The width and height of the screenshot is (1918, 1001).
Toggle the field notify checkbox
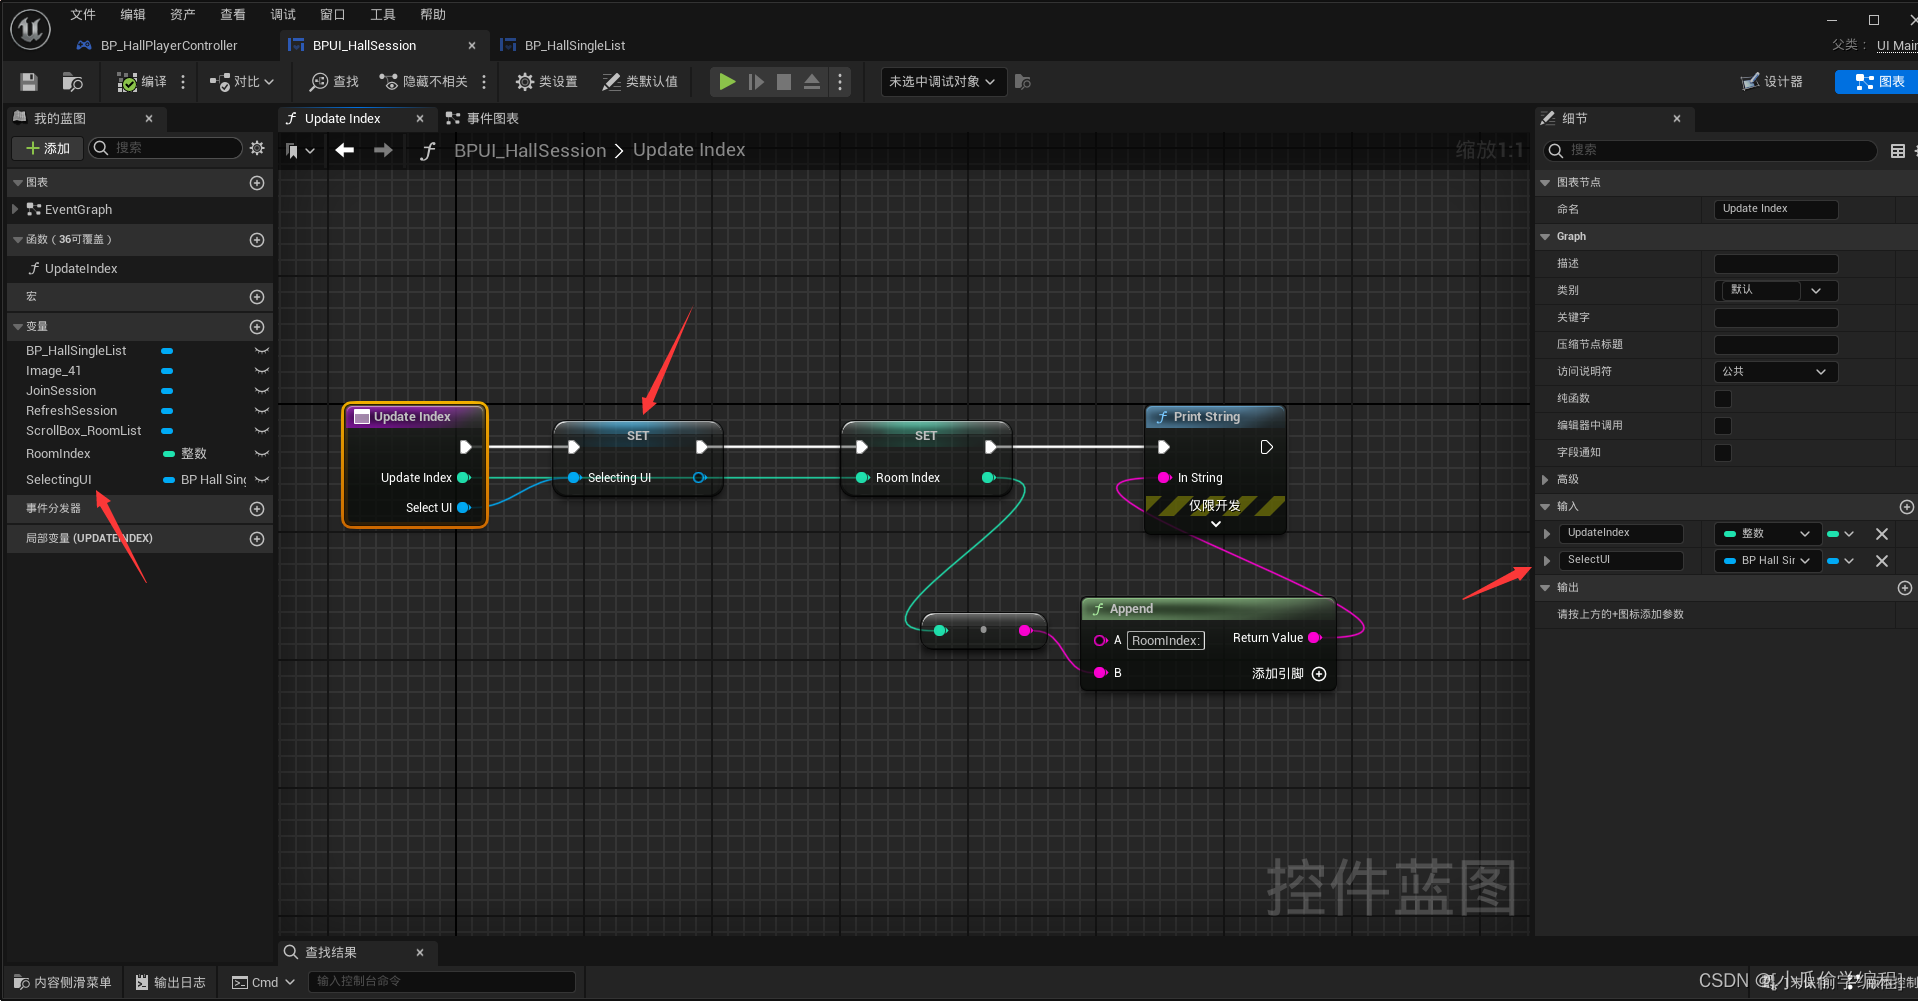1723,453
